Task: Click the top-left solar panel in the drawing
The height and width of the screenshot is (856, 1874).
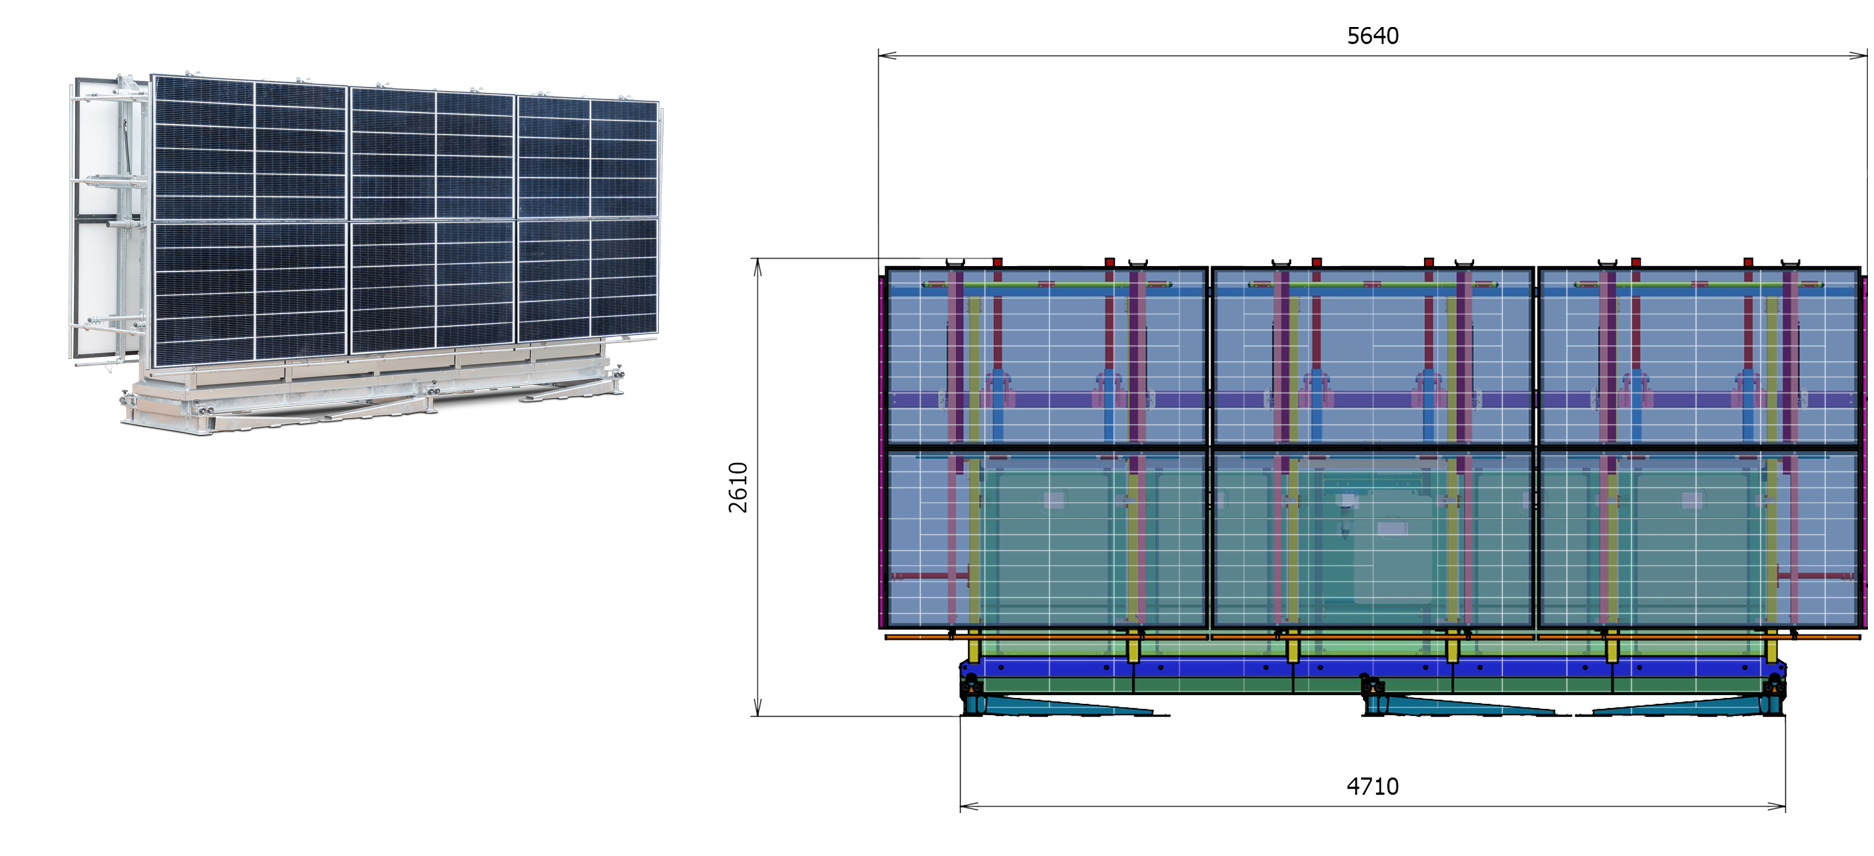Action: [1046, 355]
